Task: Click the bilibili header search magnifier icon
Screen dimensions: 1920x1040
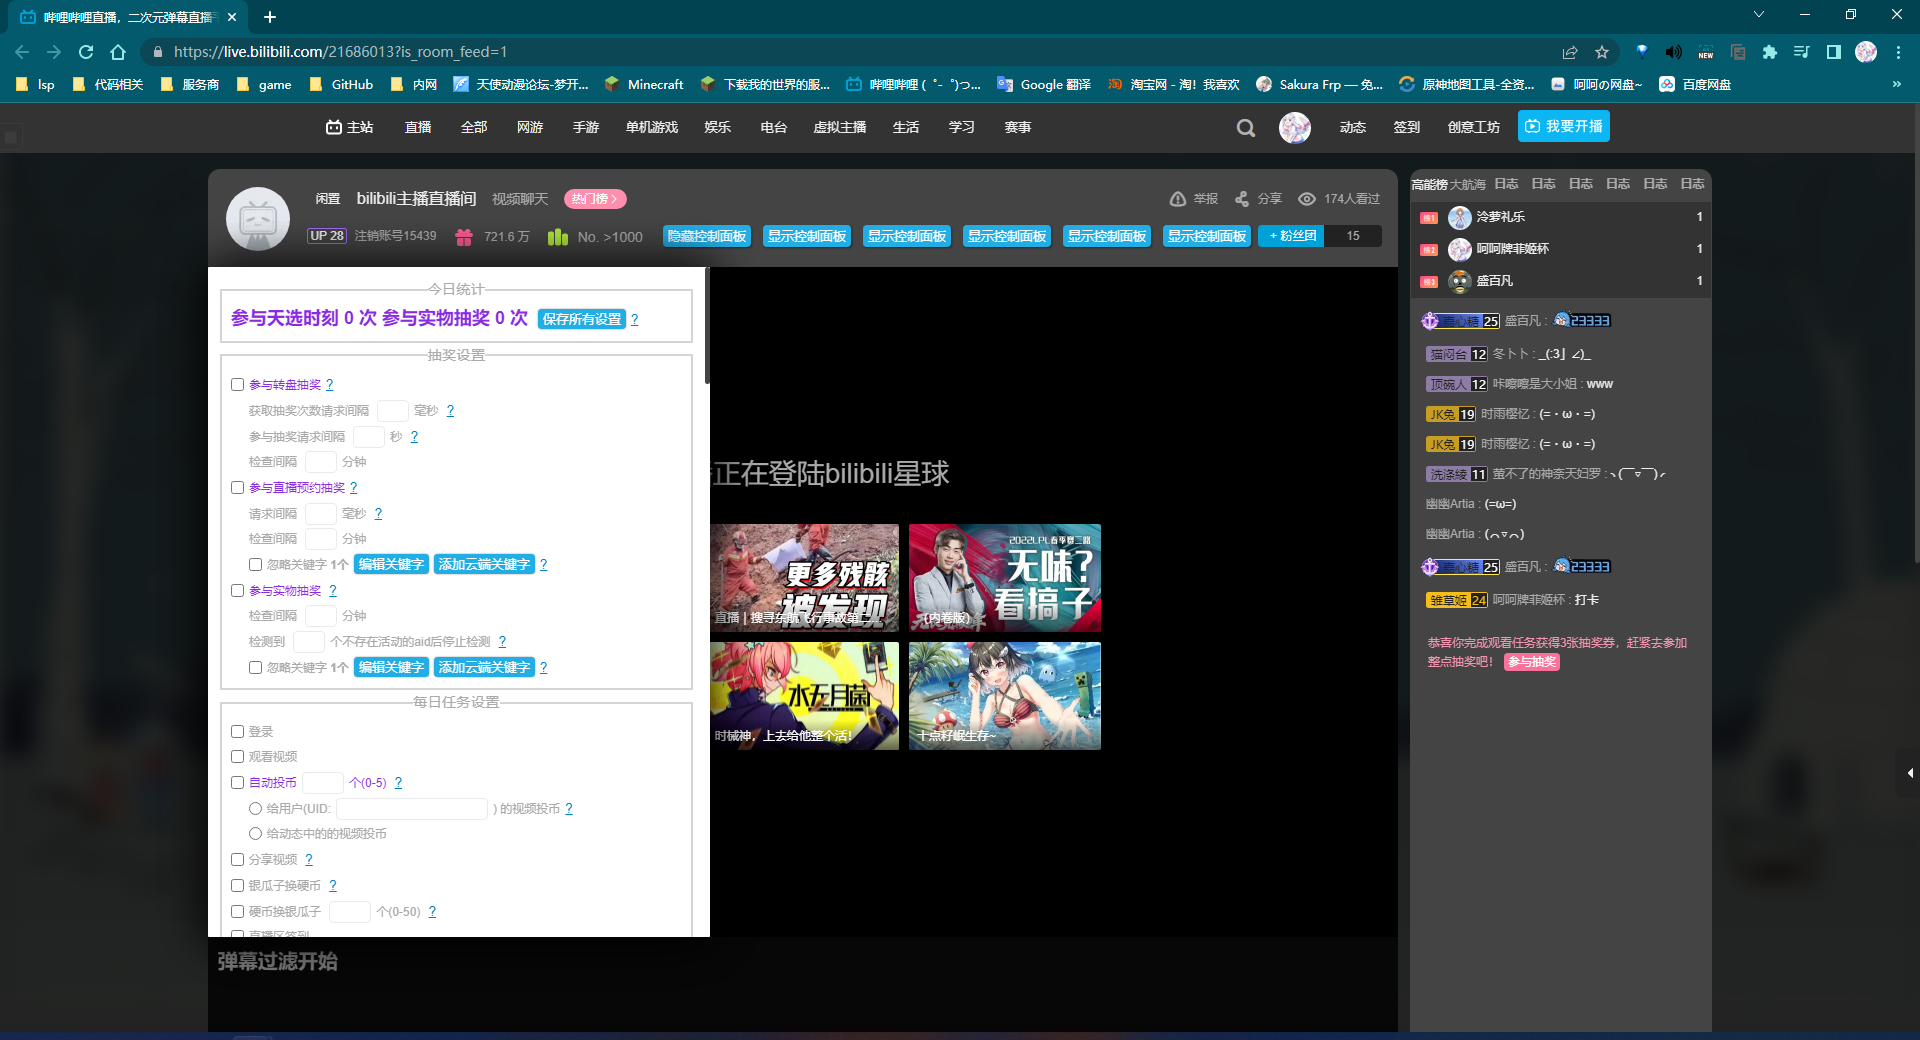Action: point(1246,128)
